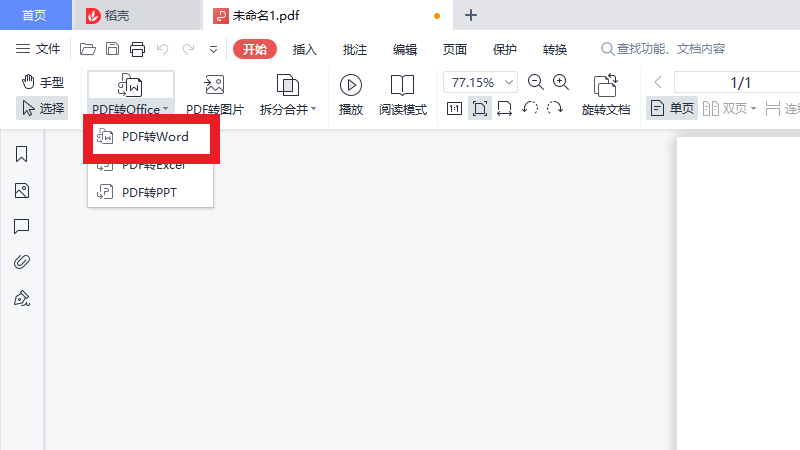
Task: Open the bookmark panel in the sidebar
Action: [21, 154]
